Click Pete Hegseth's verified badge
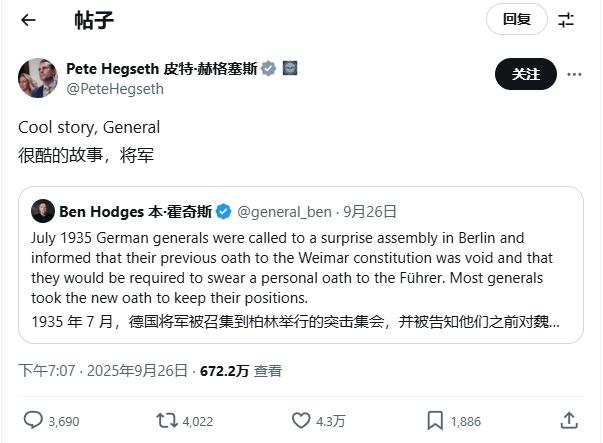 click(x=269, y=69)
